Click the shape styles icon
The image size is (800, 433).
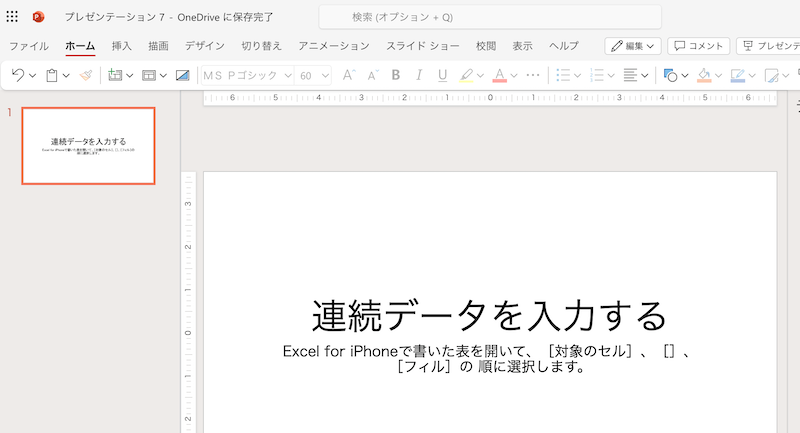tap(771, 75)
